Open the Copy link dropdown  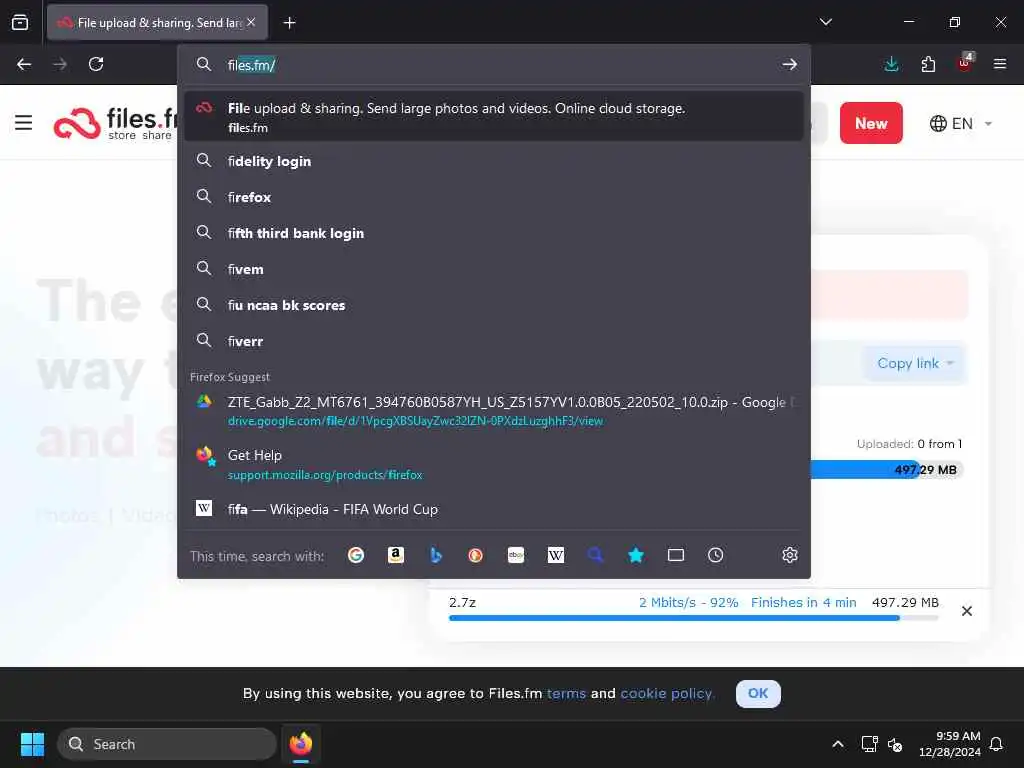click(x=915, y=363)
